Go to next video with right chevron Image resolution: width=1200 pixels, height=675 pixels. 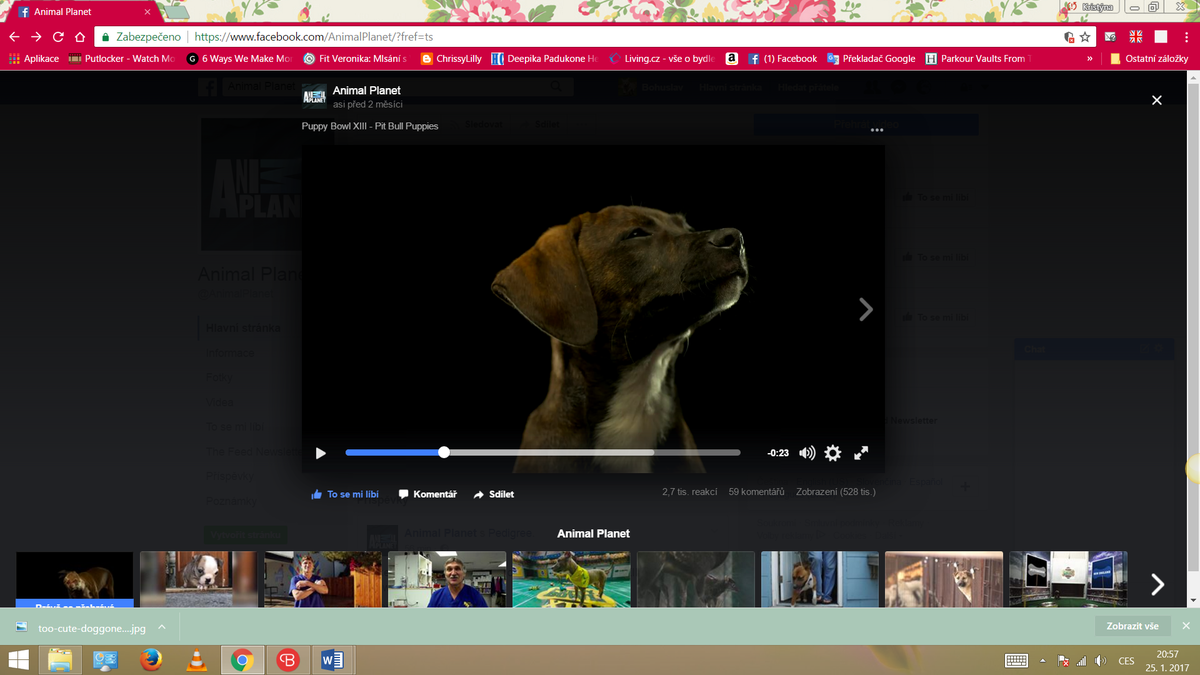[x=866, y=310]
